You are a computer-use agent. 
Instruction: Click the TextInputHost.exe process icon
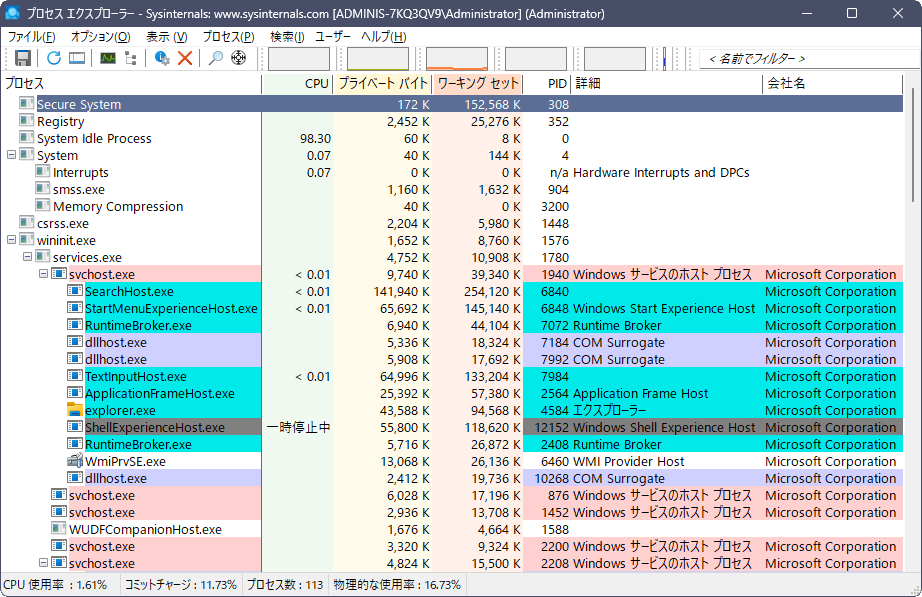(x=75, y=376)
